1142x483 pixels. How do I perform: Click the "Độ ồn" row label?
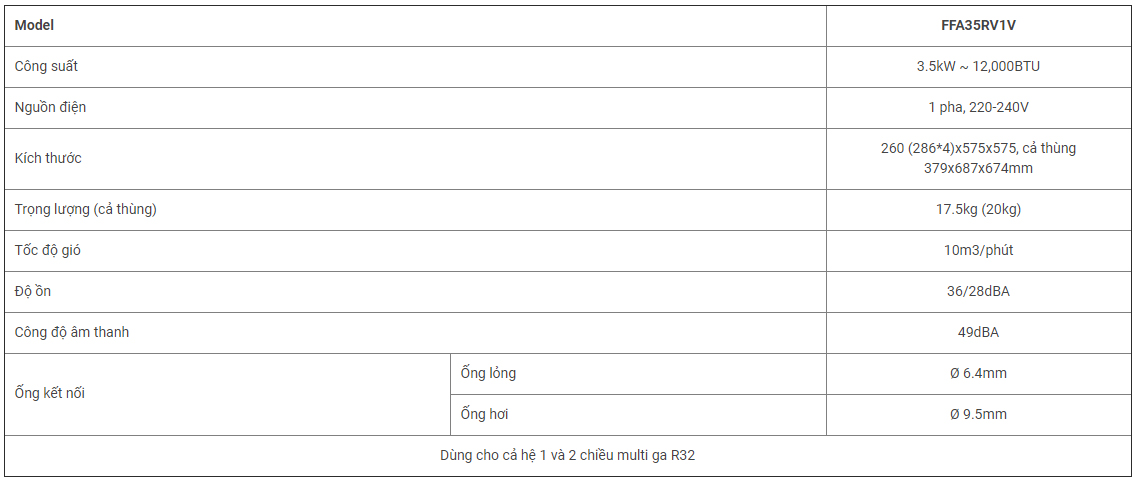point(35,291)
